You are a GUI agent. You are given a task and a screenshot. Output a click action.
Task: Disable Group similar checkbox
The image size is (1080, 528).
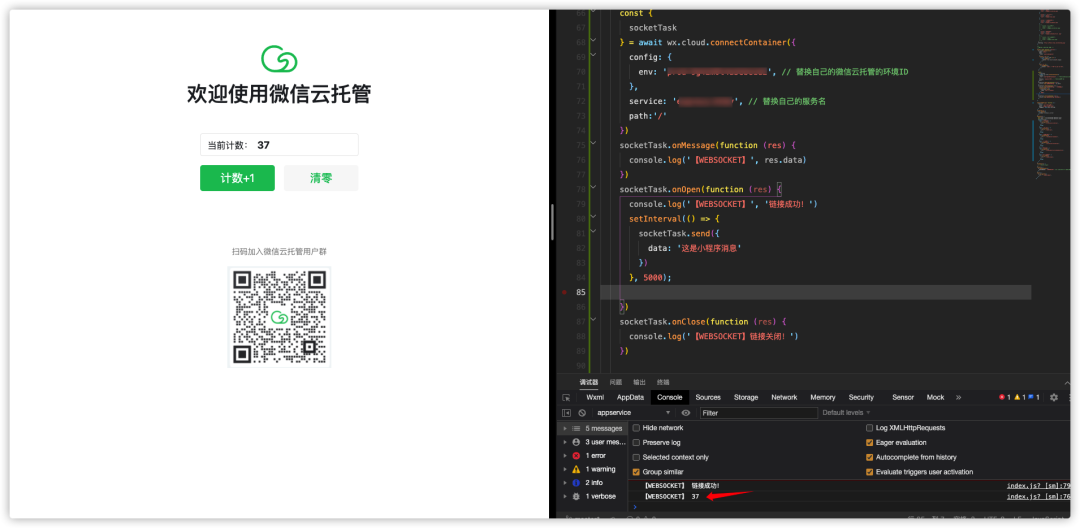click(636, 472)
